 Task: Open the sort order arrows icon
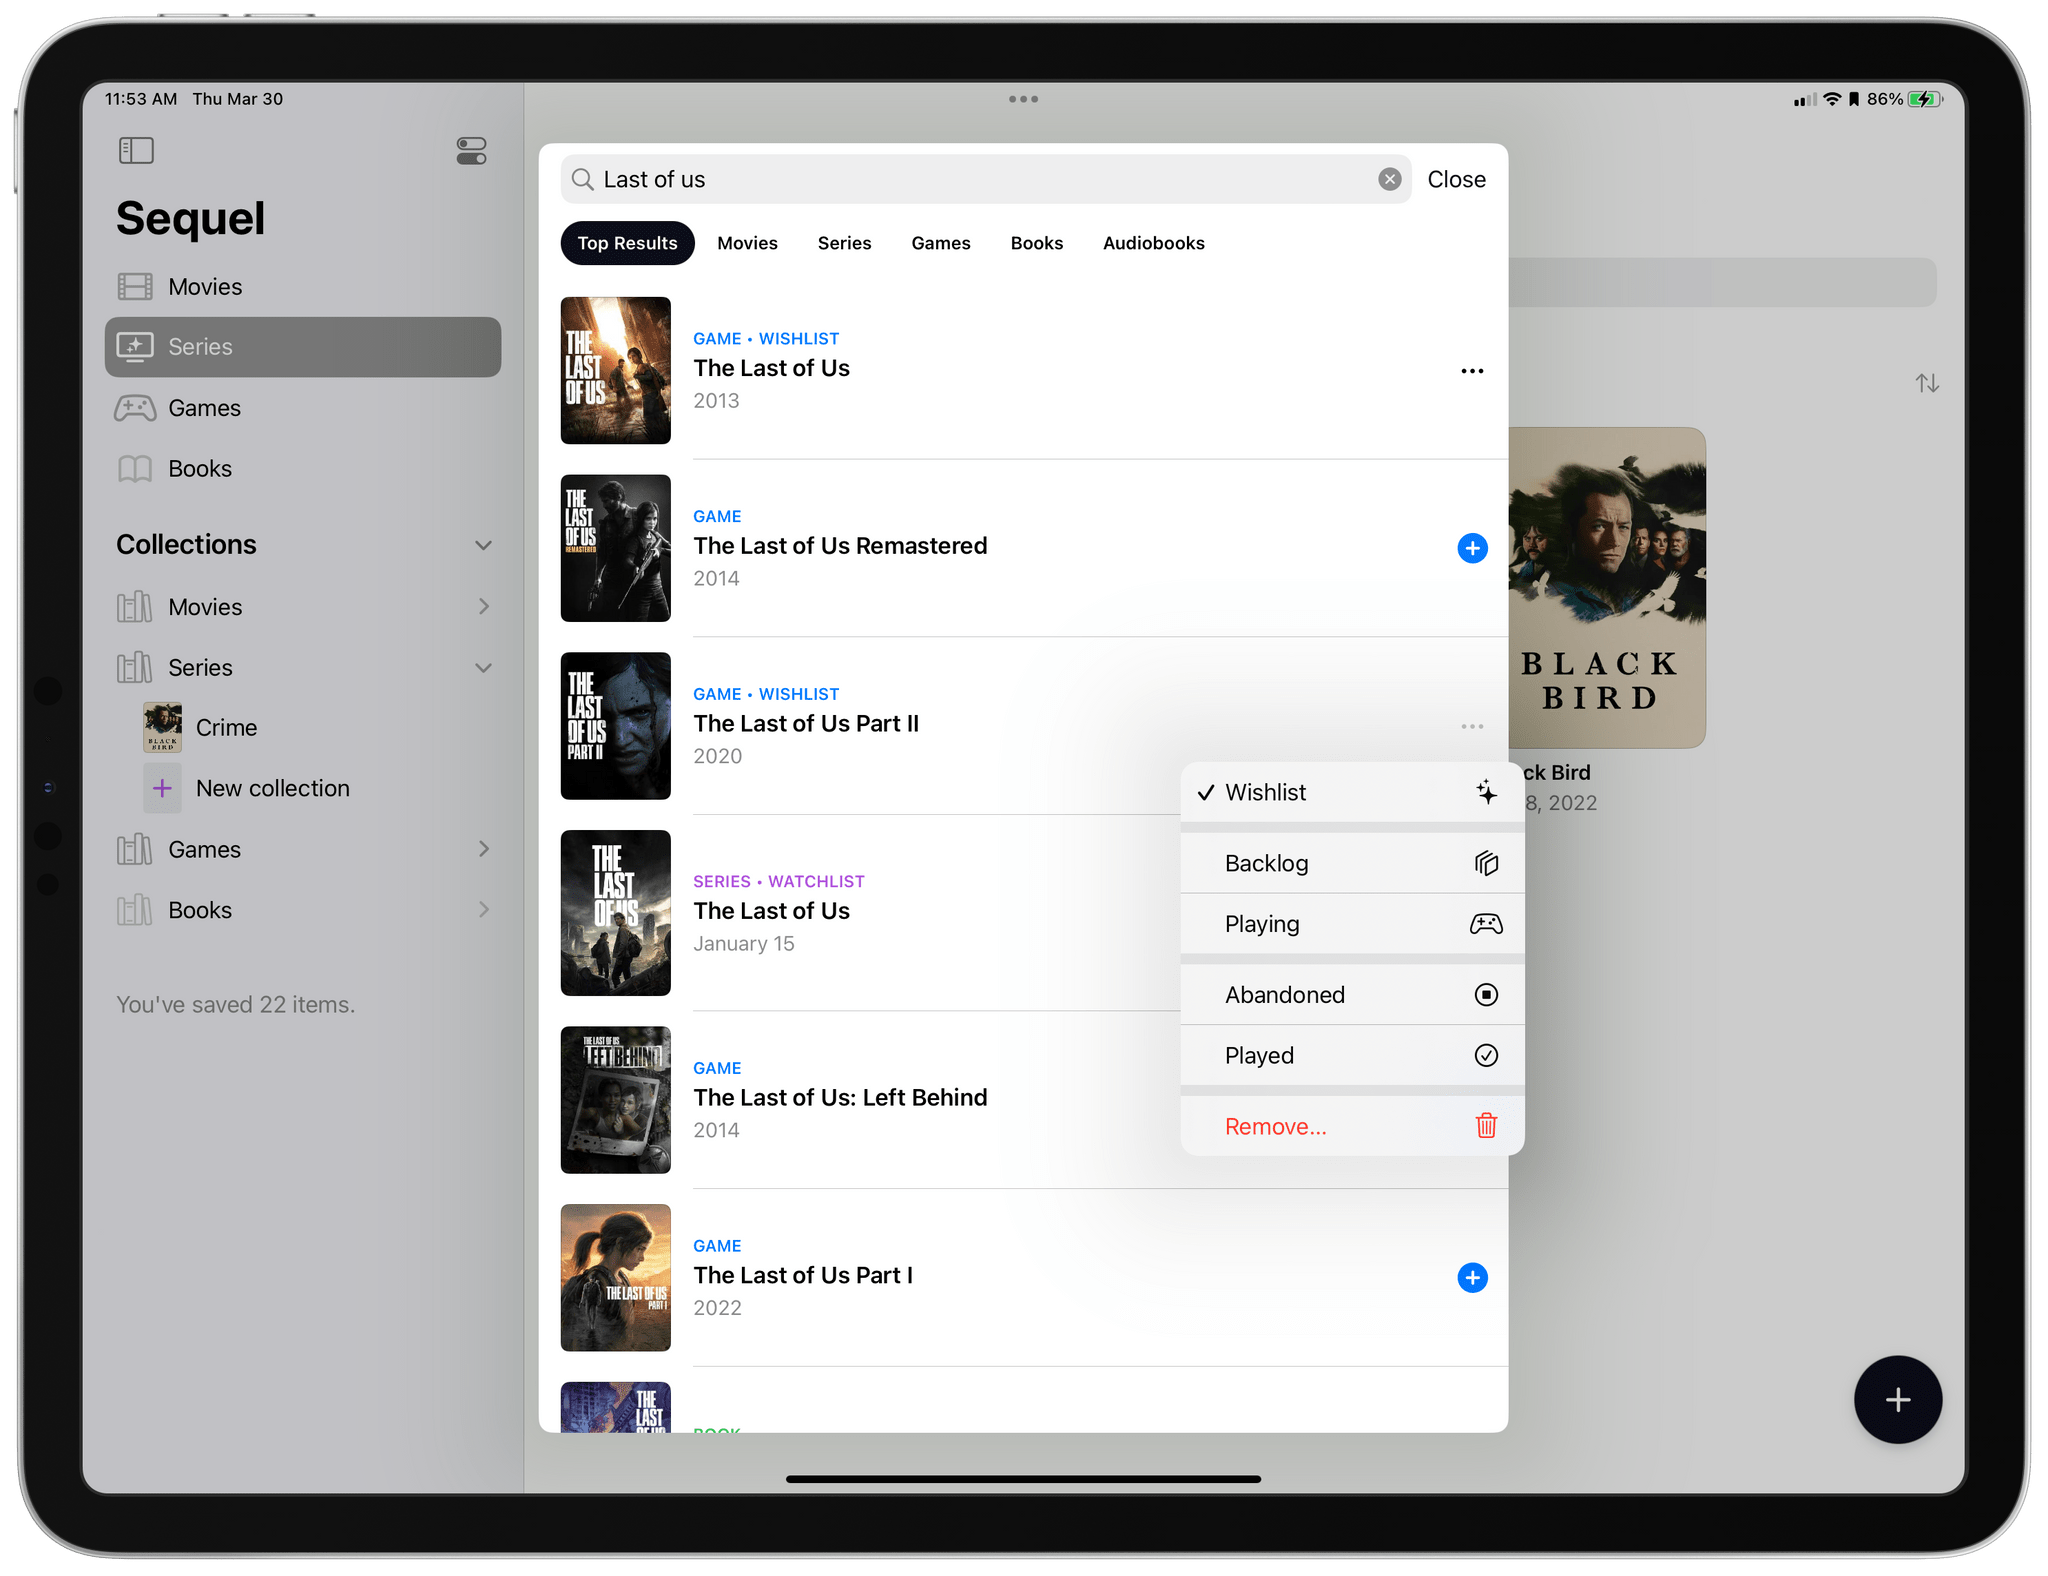tap(1927, 383)
